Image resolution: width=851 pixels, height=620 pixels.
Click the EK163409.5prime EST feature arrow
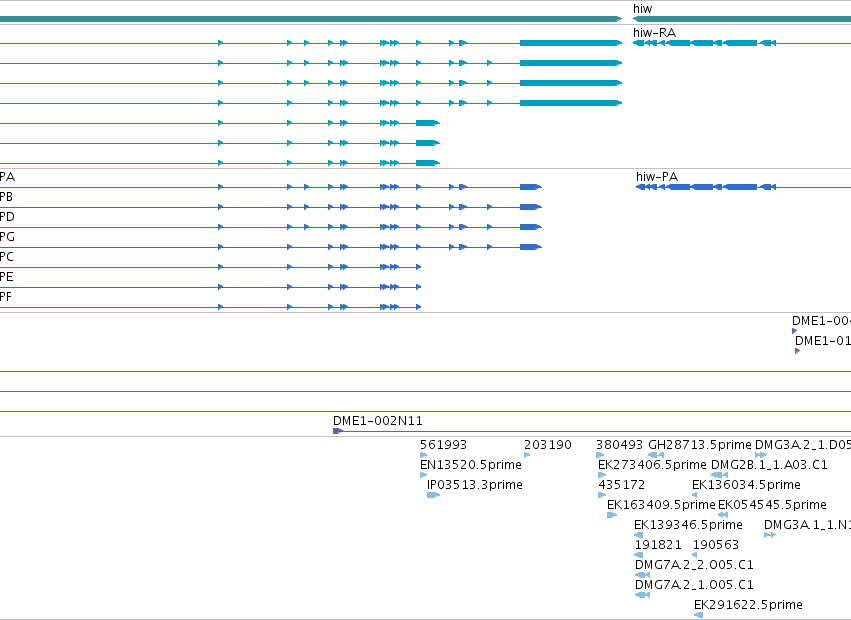pyautogui.click(x=612, y=515)
